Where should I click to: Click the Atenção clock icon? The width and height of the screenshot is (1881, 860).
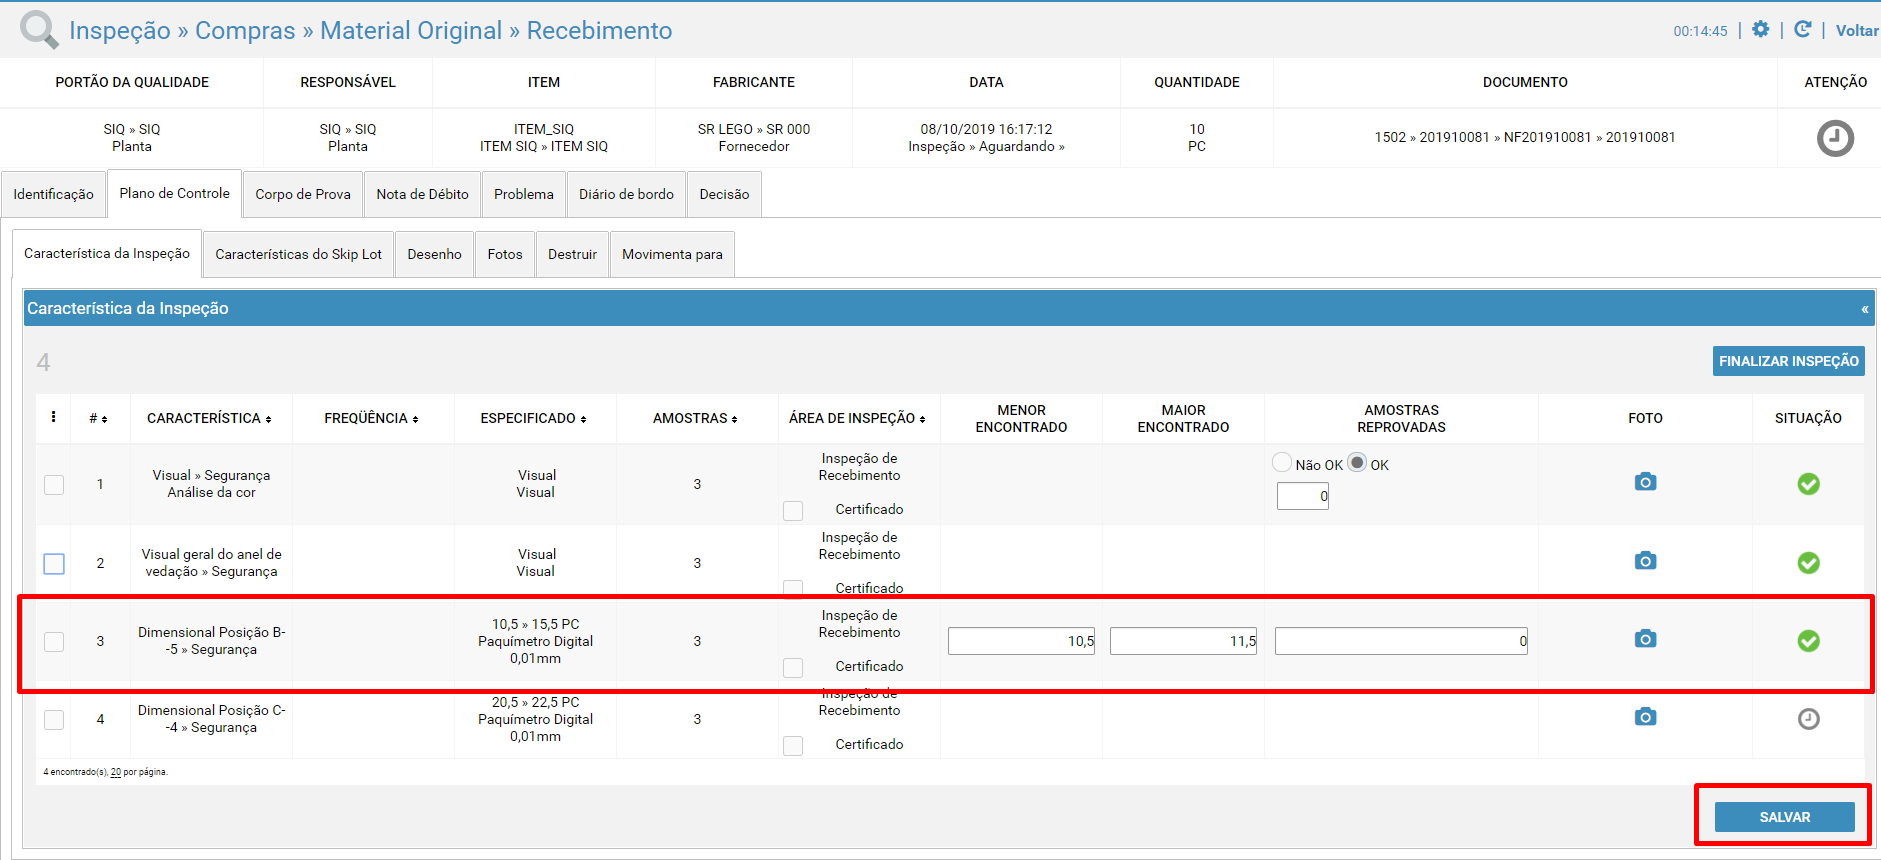[x=1835, y=138]
